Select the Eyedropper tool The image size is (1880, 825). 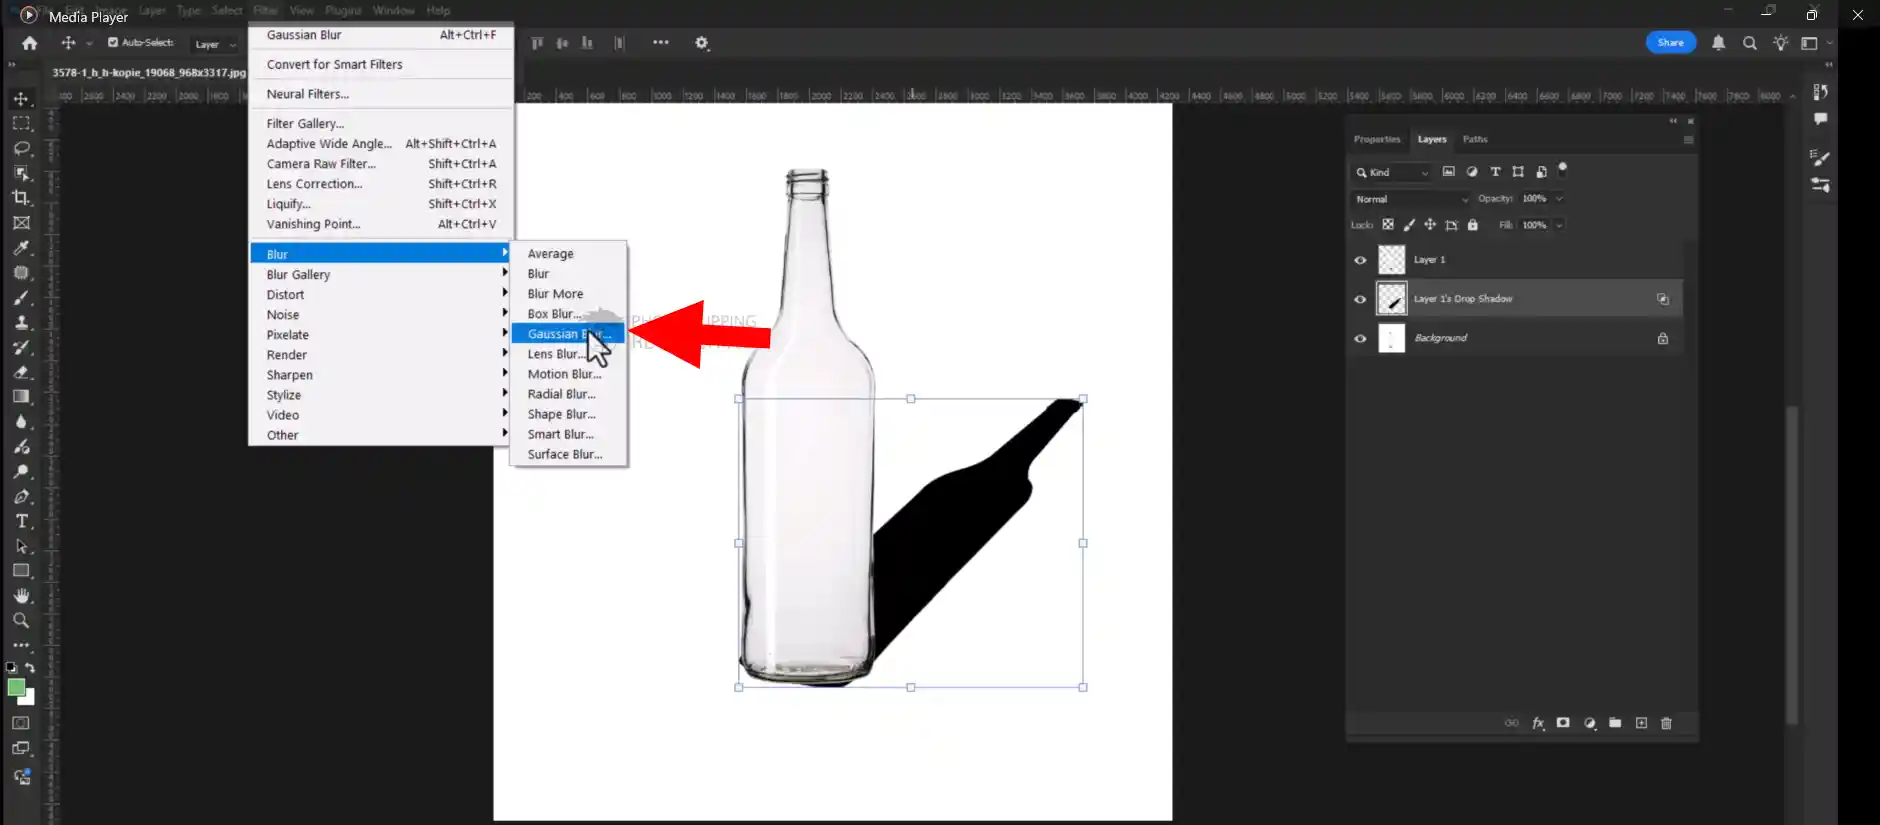21,248
